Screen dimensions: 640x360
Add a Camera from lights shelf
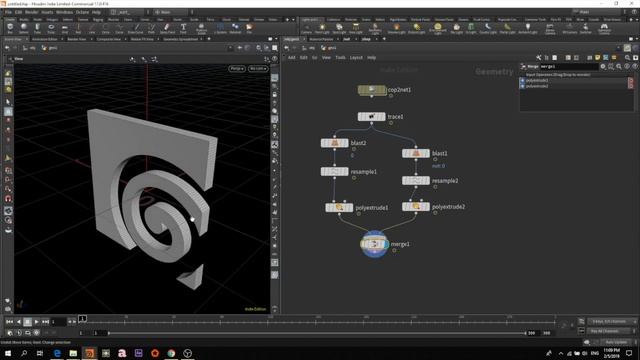point(307,29)
